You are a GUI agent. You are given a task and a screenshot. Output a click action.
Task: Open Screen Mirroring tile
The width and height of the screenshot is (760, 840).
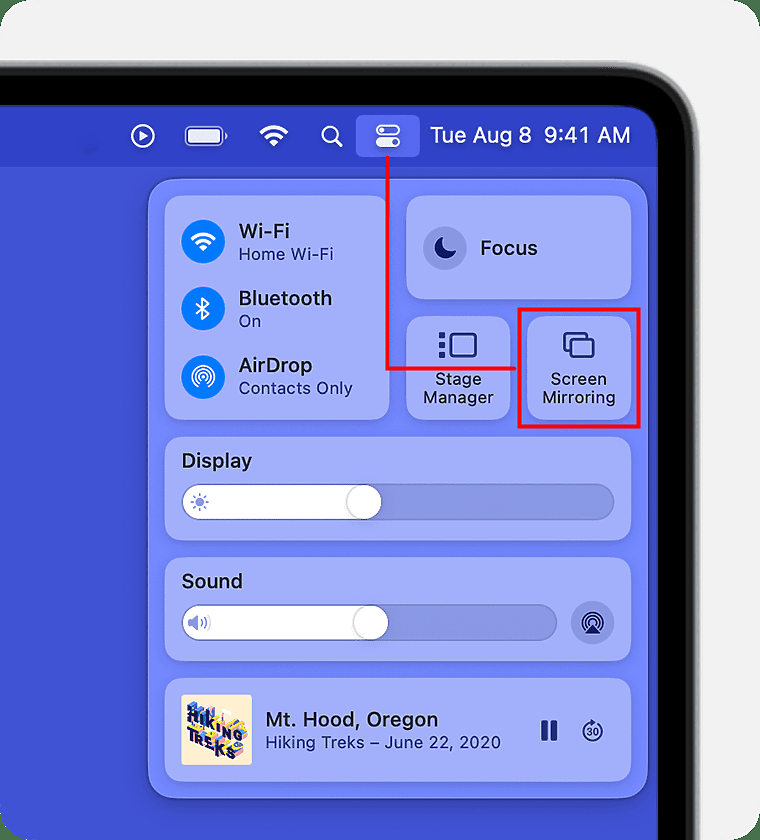[579, 368]
